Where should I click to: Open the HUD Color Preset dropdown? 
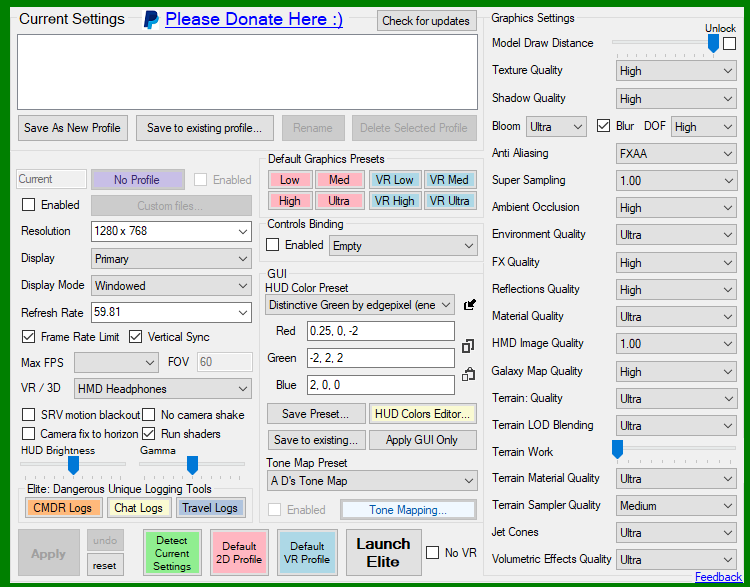click(360, 305)
